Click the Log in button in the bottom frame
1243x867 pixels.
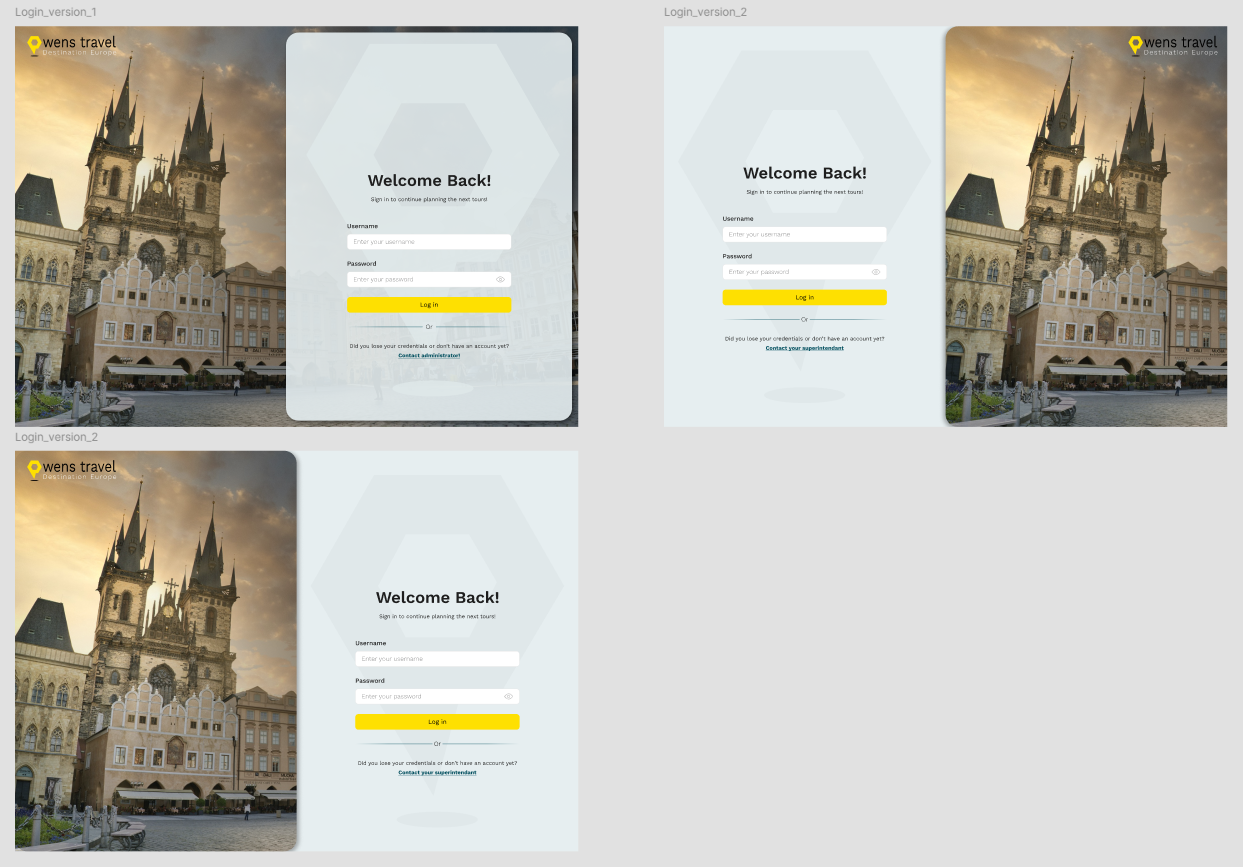(437, 722)
